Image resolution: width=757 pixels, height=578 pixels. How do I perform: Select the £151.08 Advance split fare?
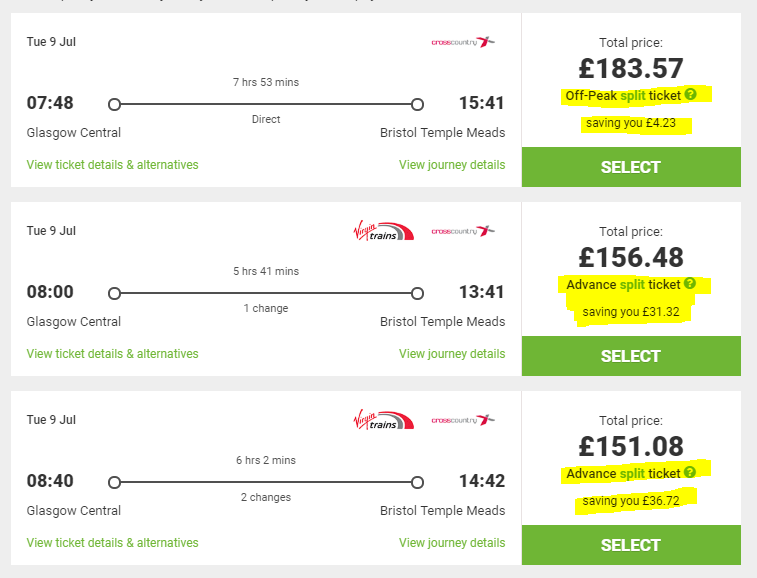[x=631, y=545]
